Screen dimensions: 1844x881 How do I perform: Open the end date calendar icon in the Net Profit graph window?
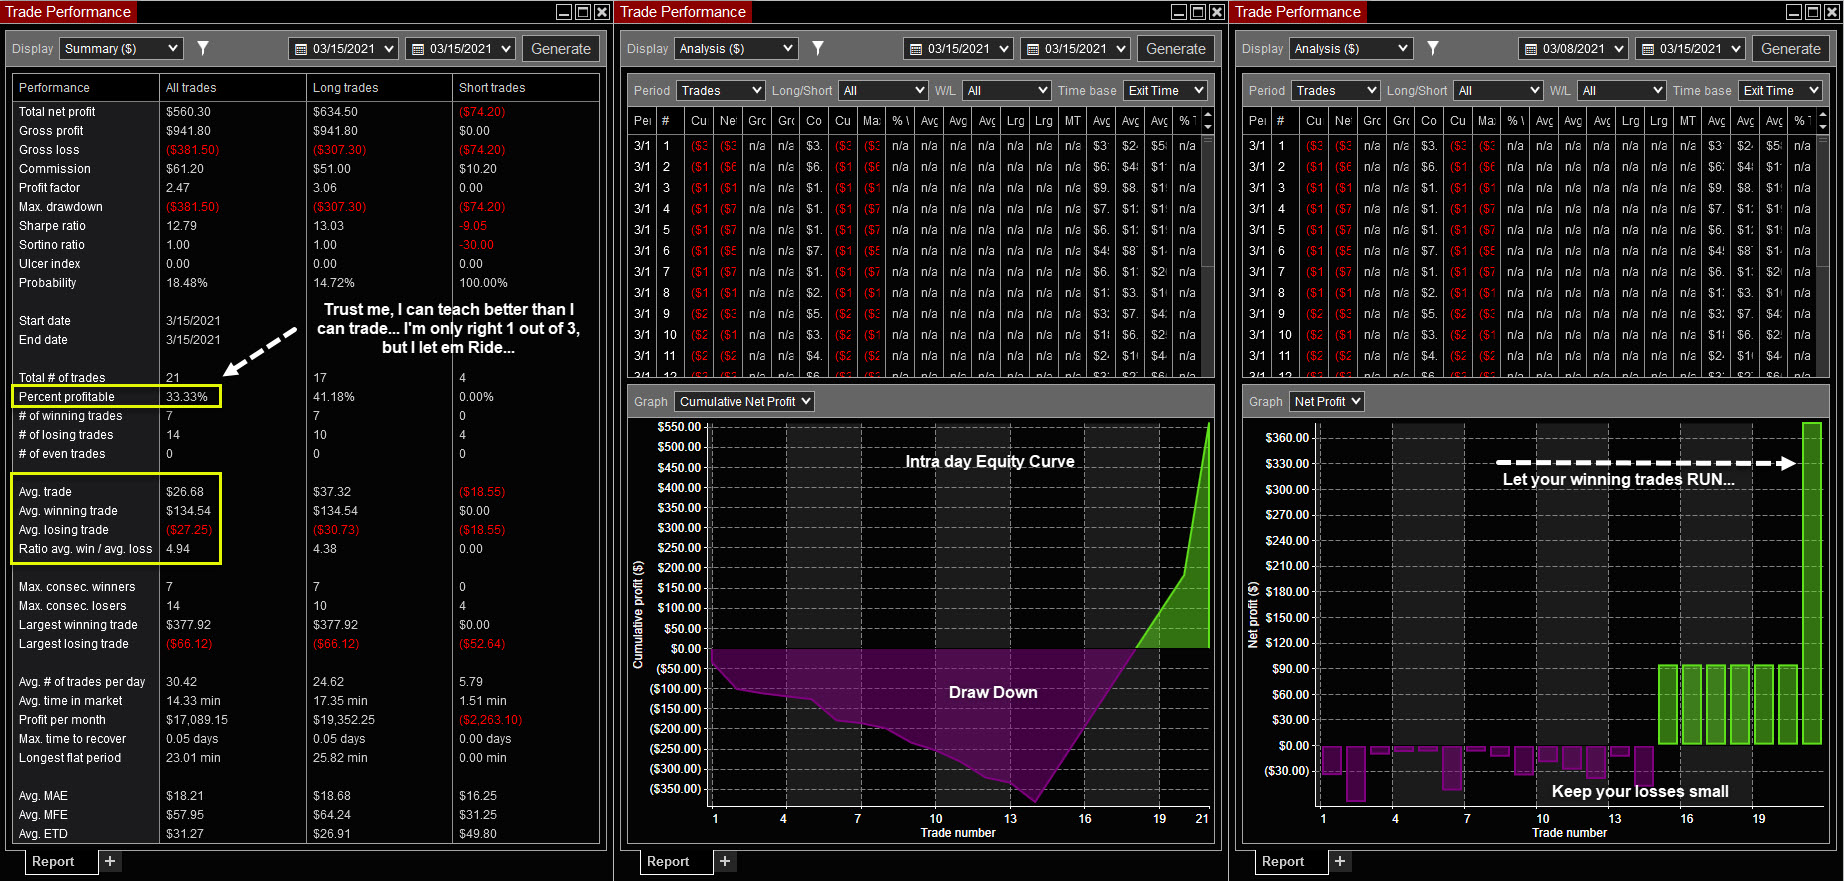click(x=1648, y=49)
